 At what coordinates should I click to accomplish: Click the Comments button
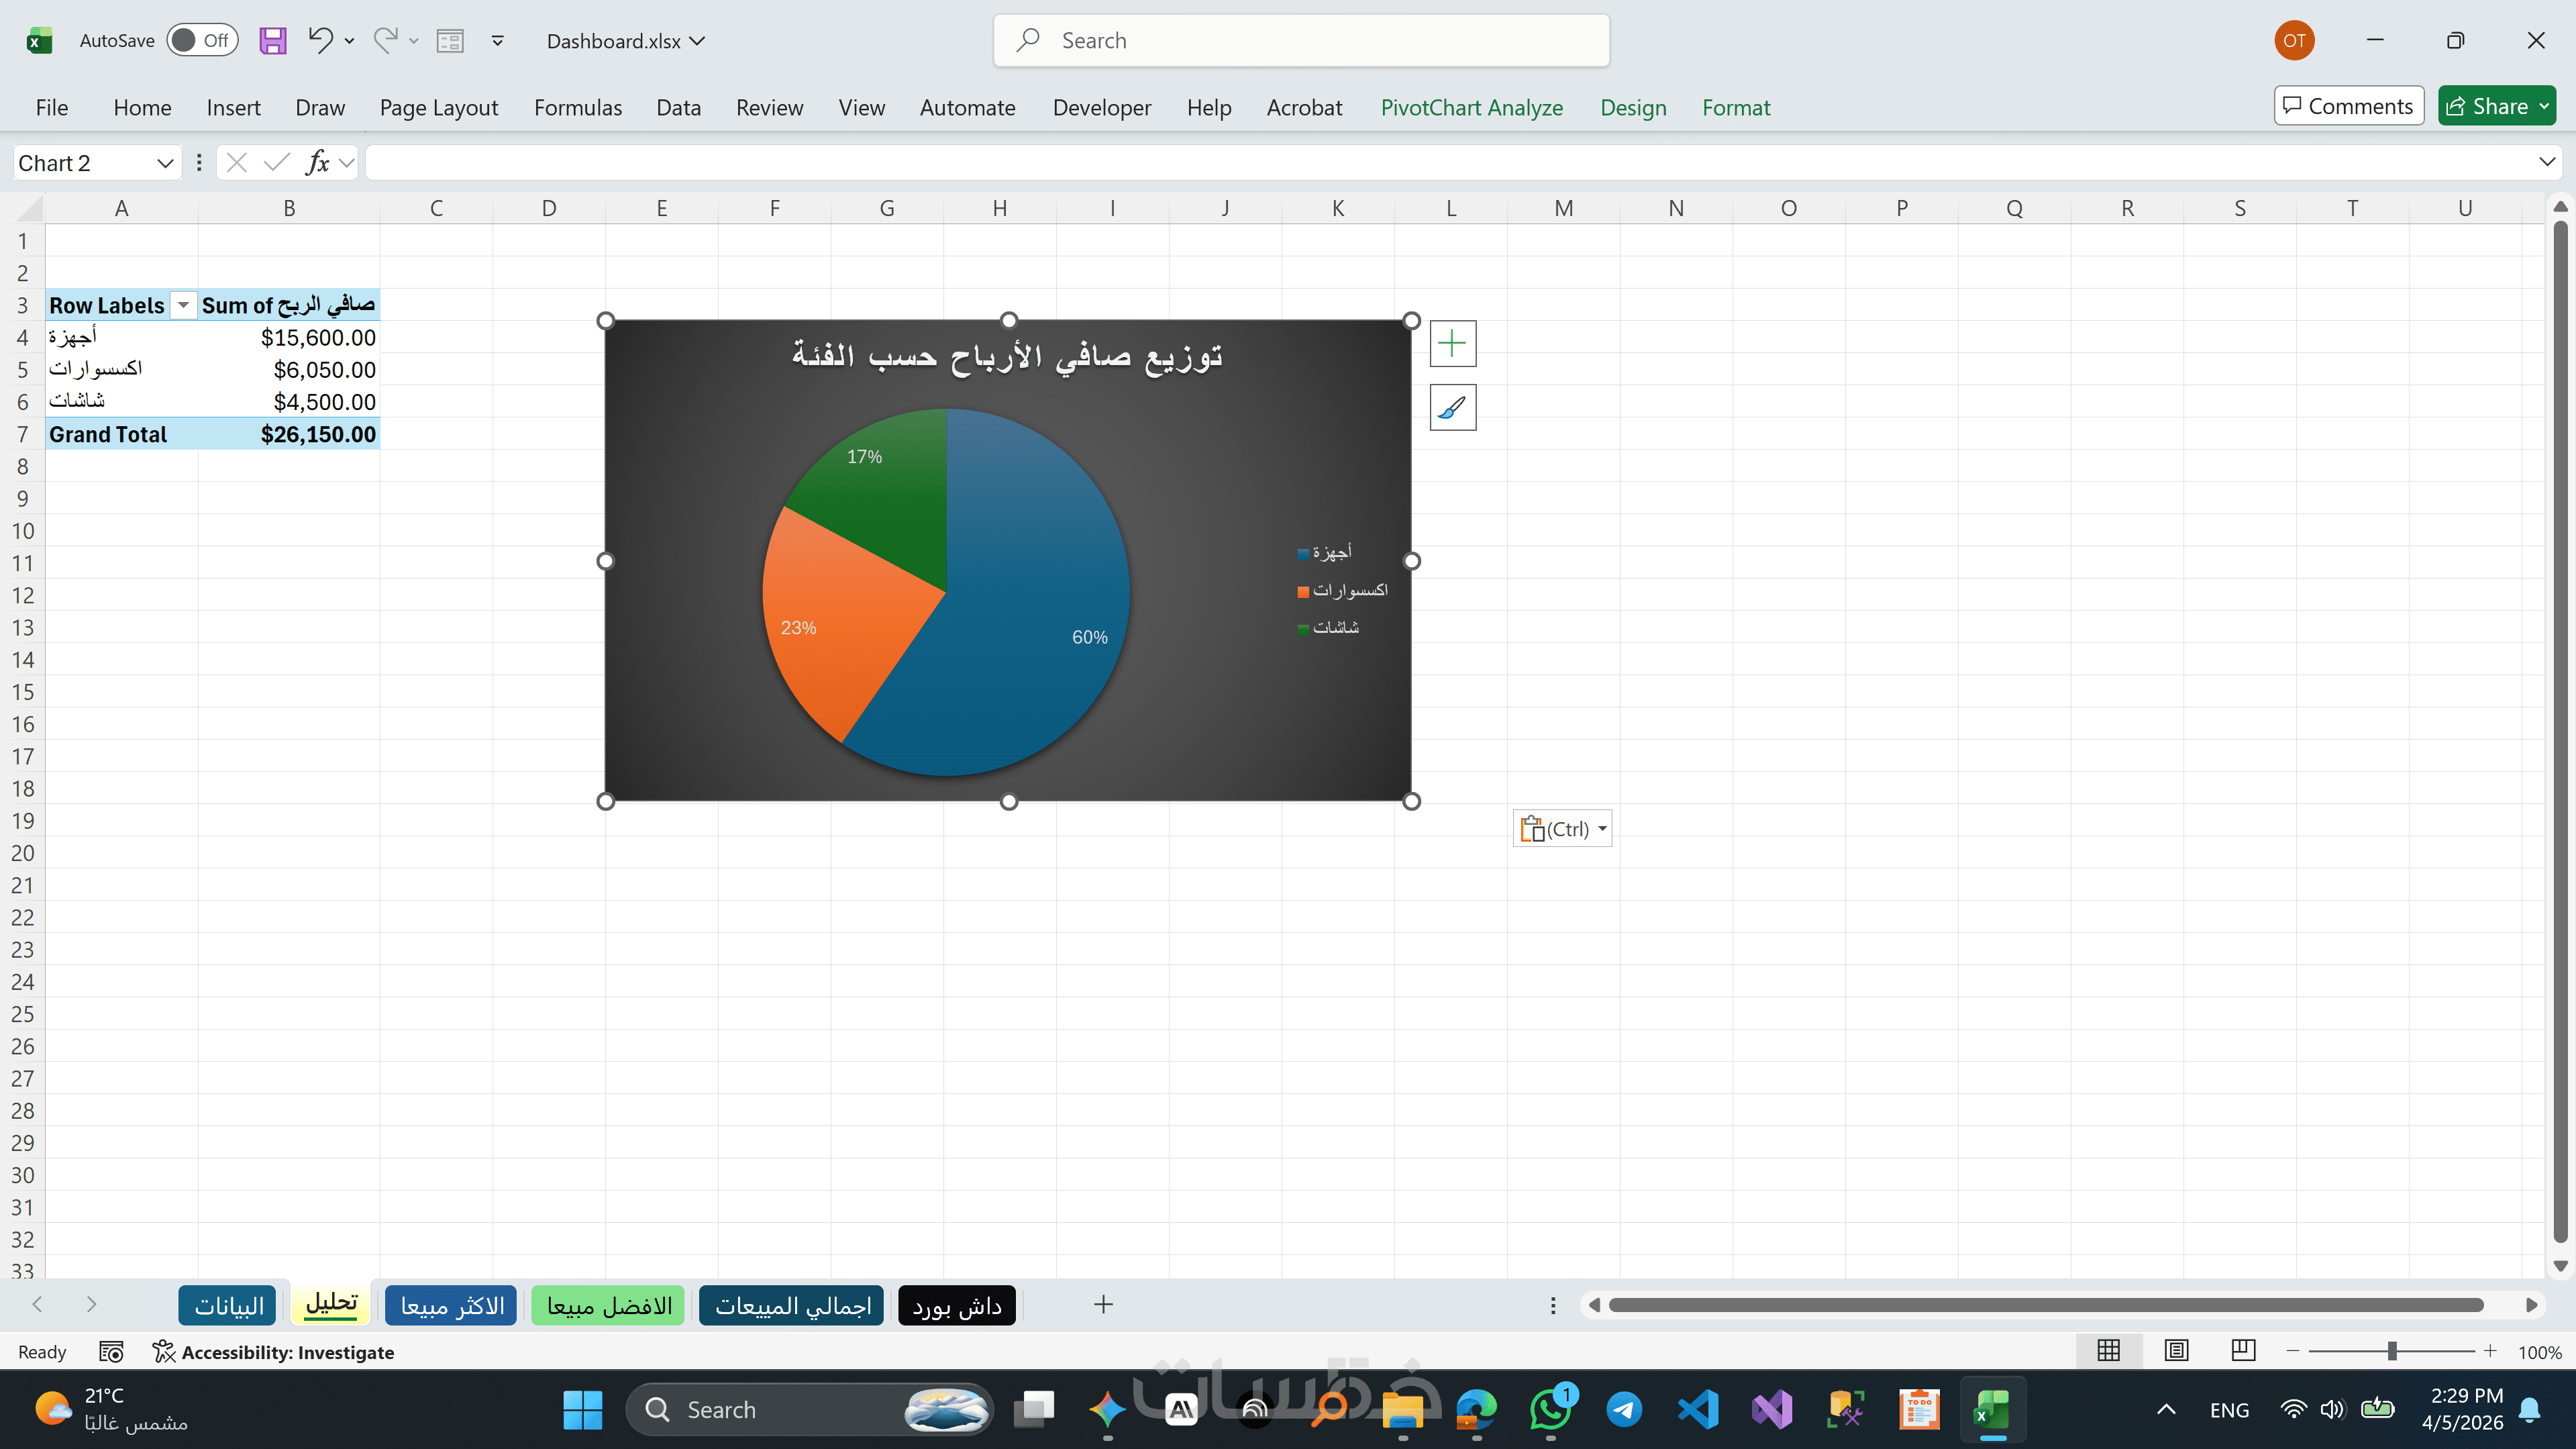[2348, 106]
